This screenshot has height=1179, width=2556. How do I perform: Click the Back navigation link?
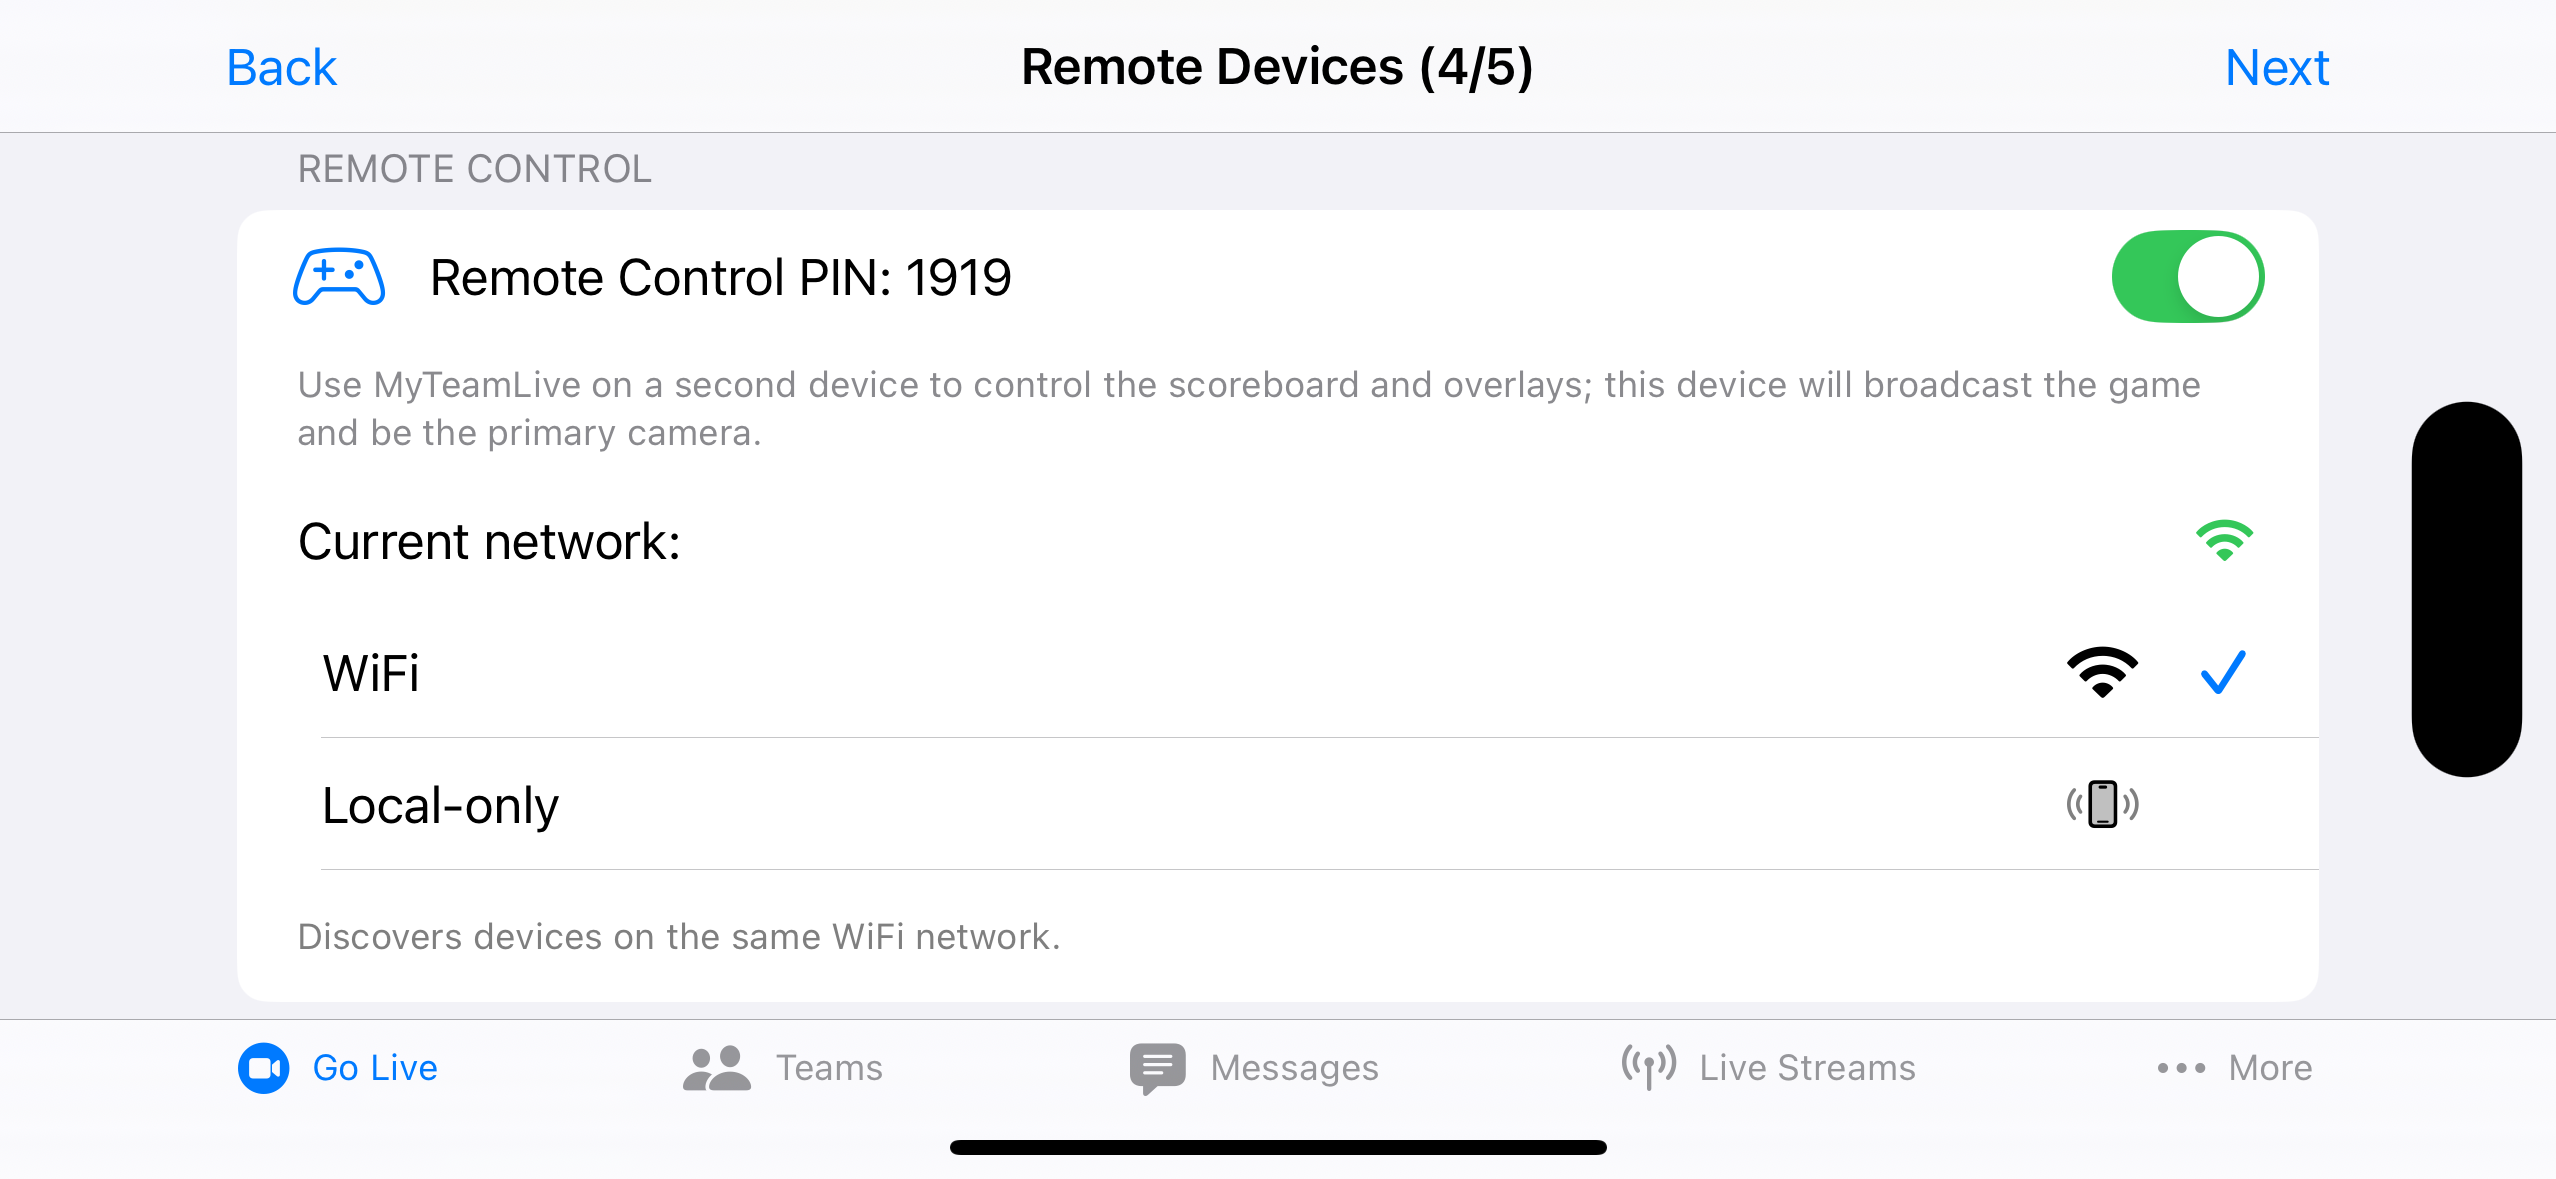tap(282, 66)
